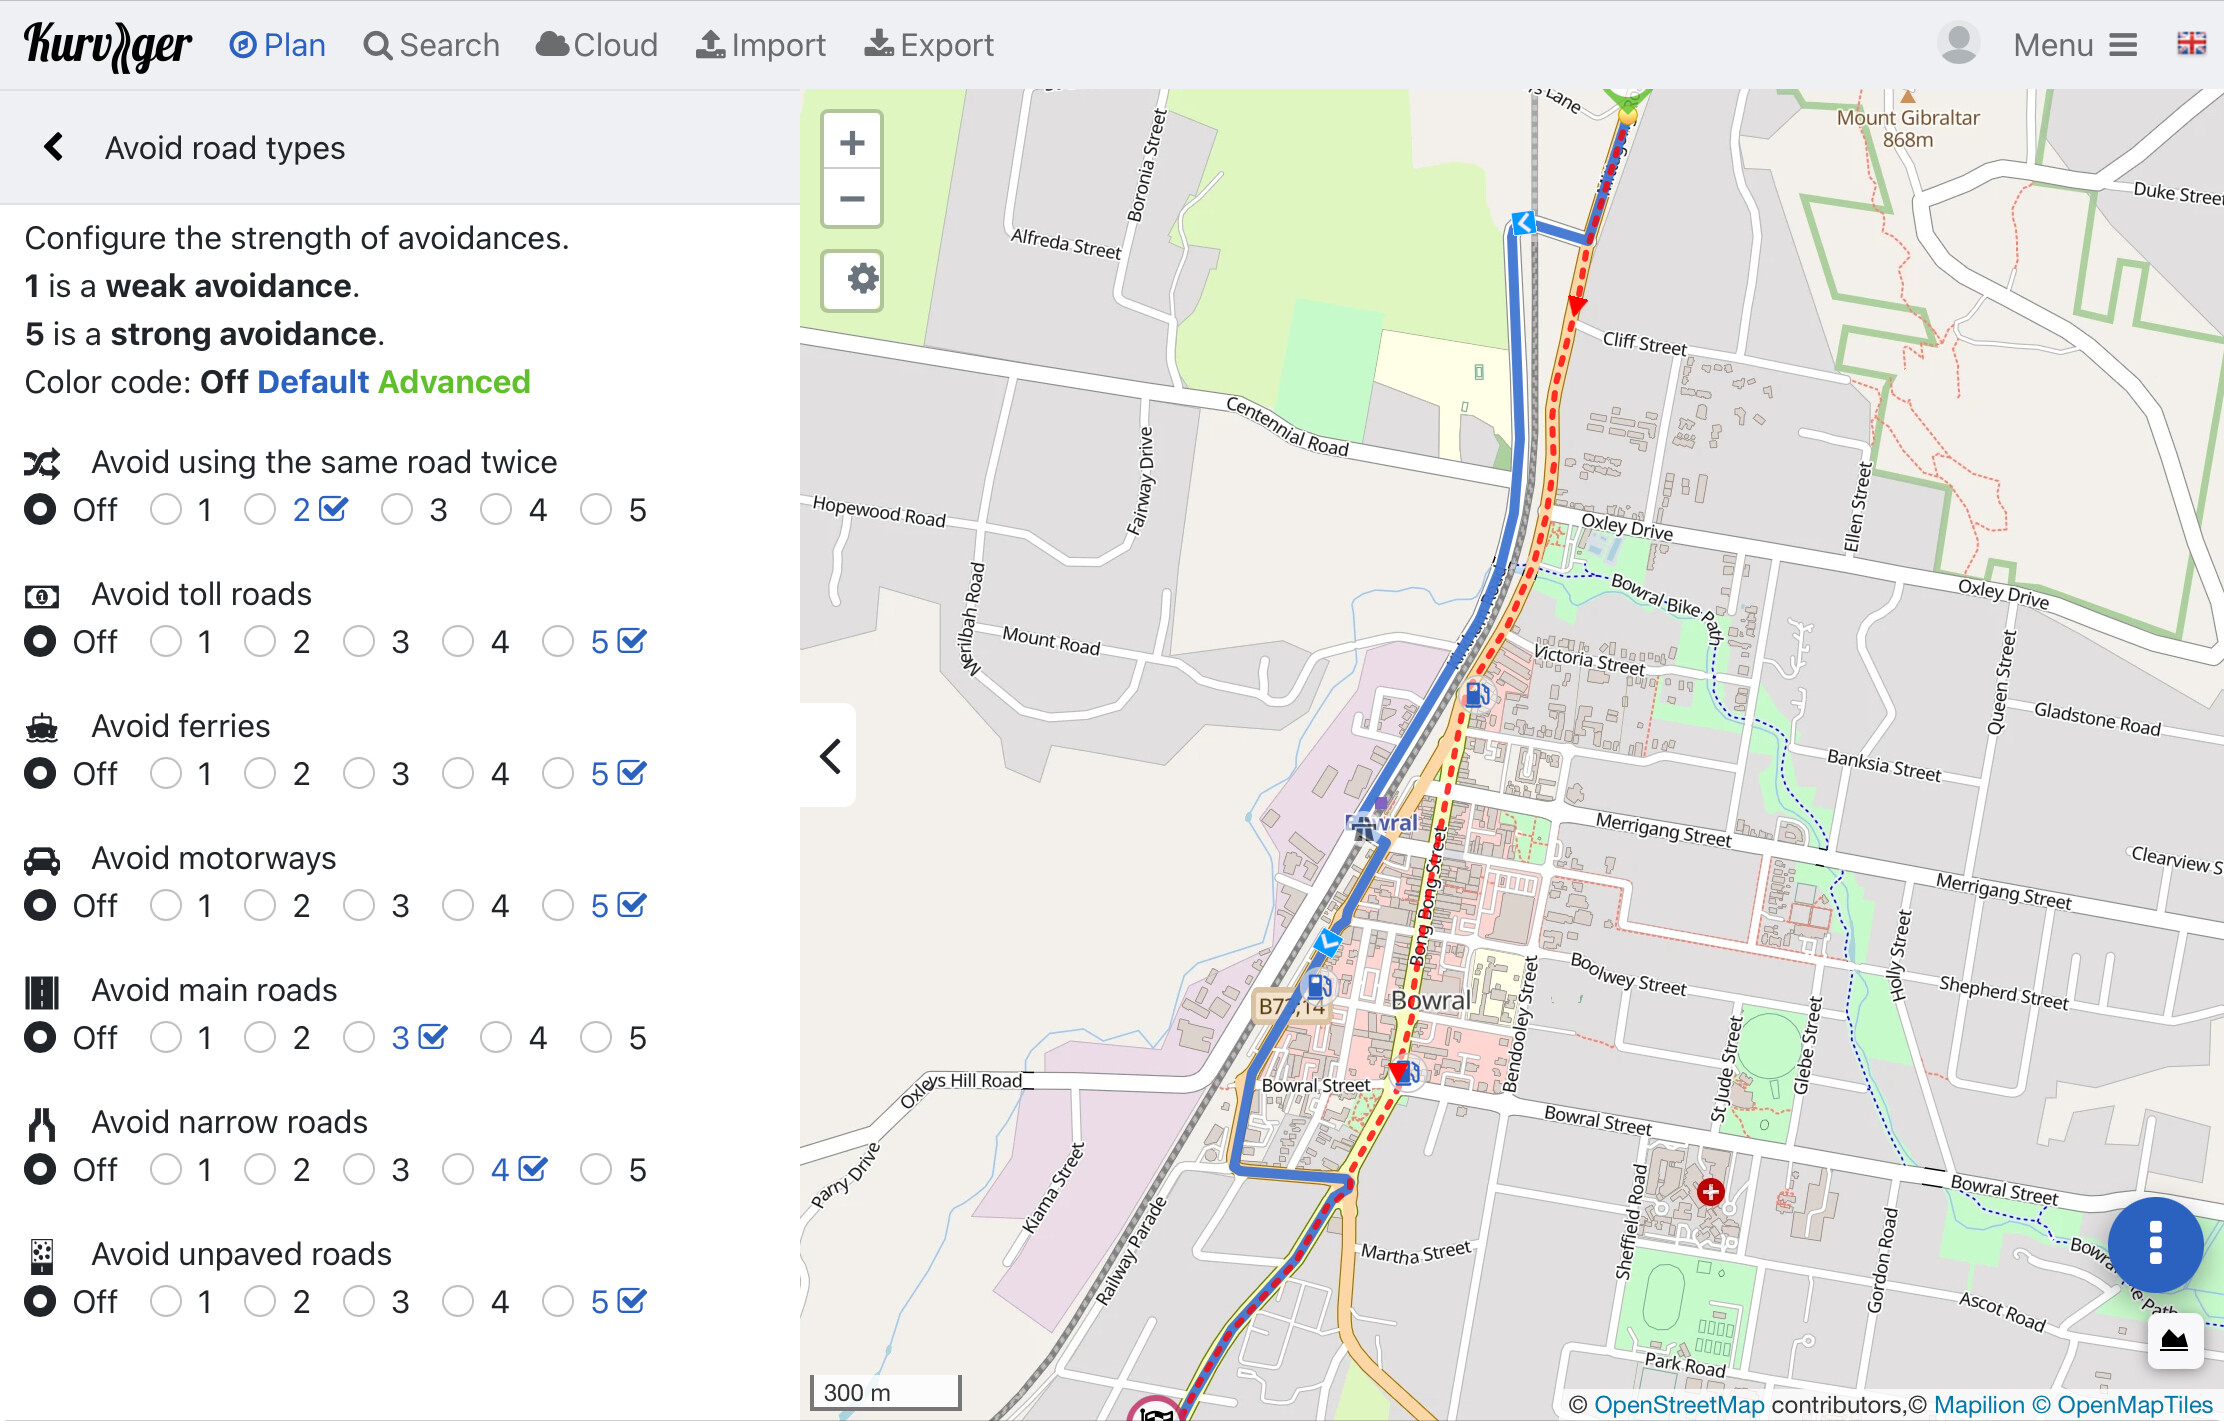Set Avoid ferries to 5

click(x=558, y=774)
